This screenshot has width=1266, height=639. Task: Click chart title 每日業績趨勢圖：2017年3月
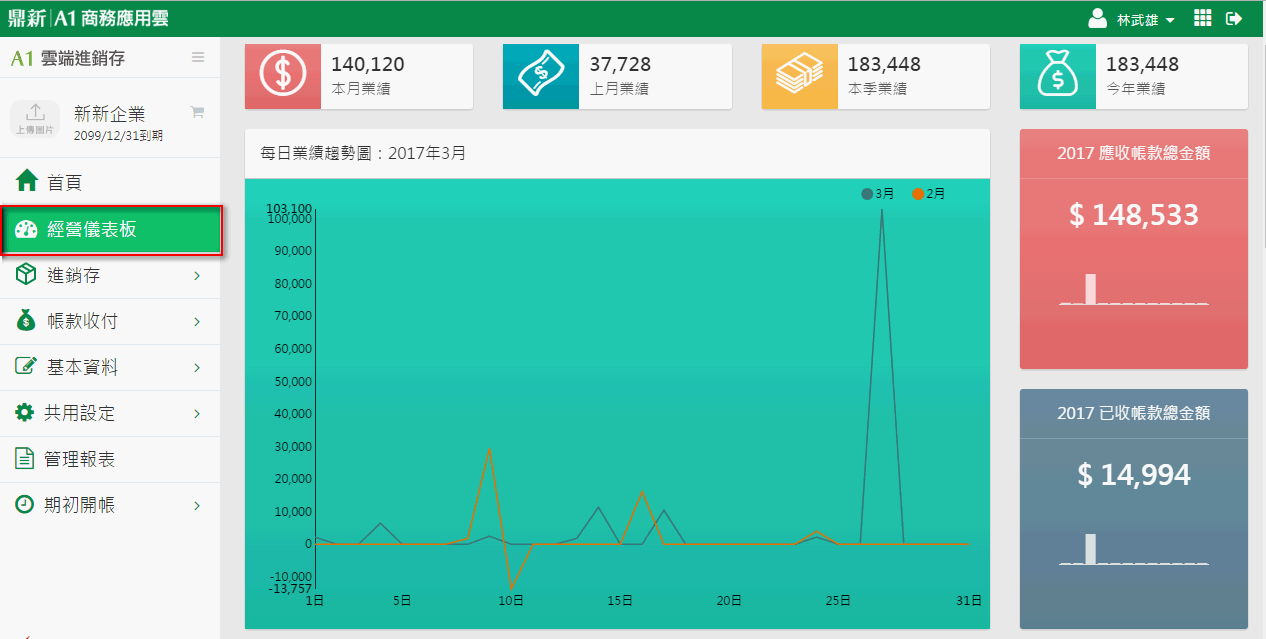click(363, 154)
